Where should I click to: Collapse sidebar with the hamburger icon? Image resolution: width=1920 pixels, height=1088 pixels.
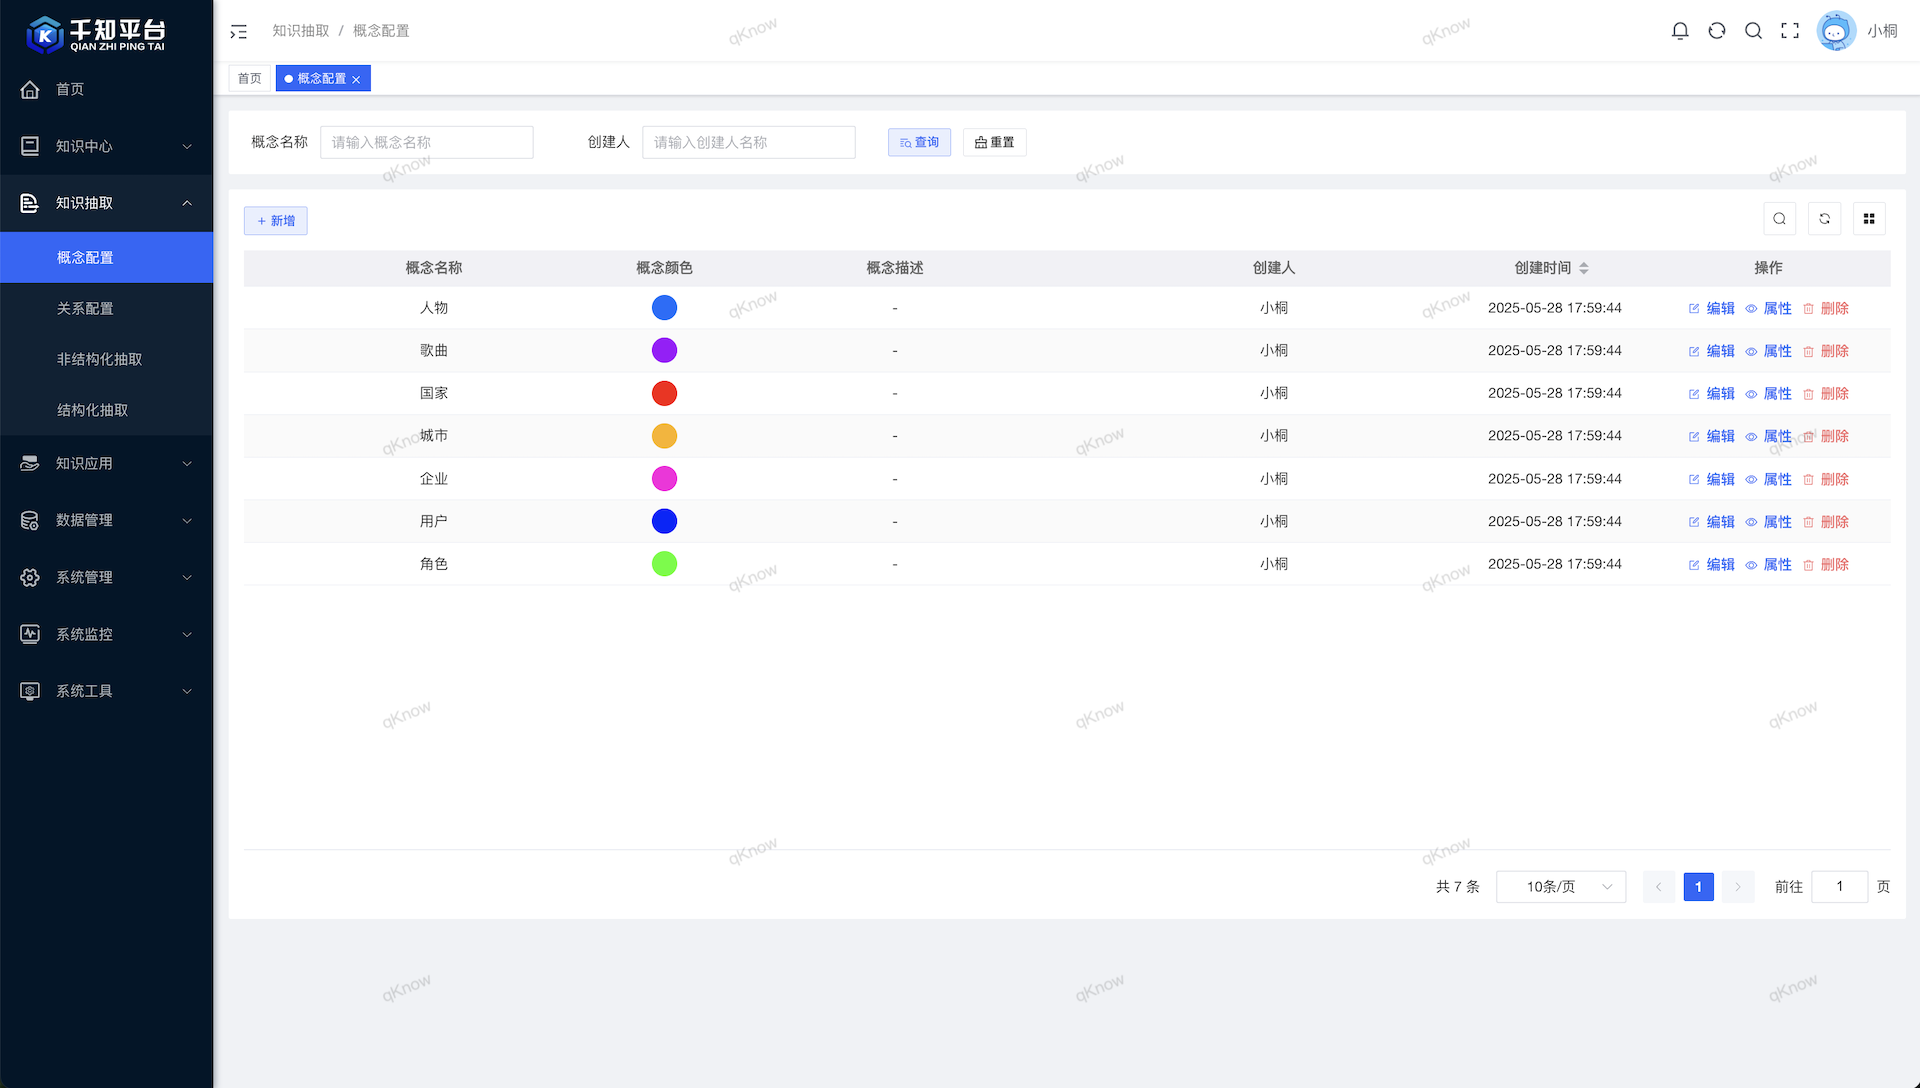click(x=238, y=32)
